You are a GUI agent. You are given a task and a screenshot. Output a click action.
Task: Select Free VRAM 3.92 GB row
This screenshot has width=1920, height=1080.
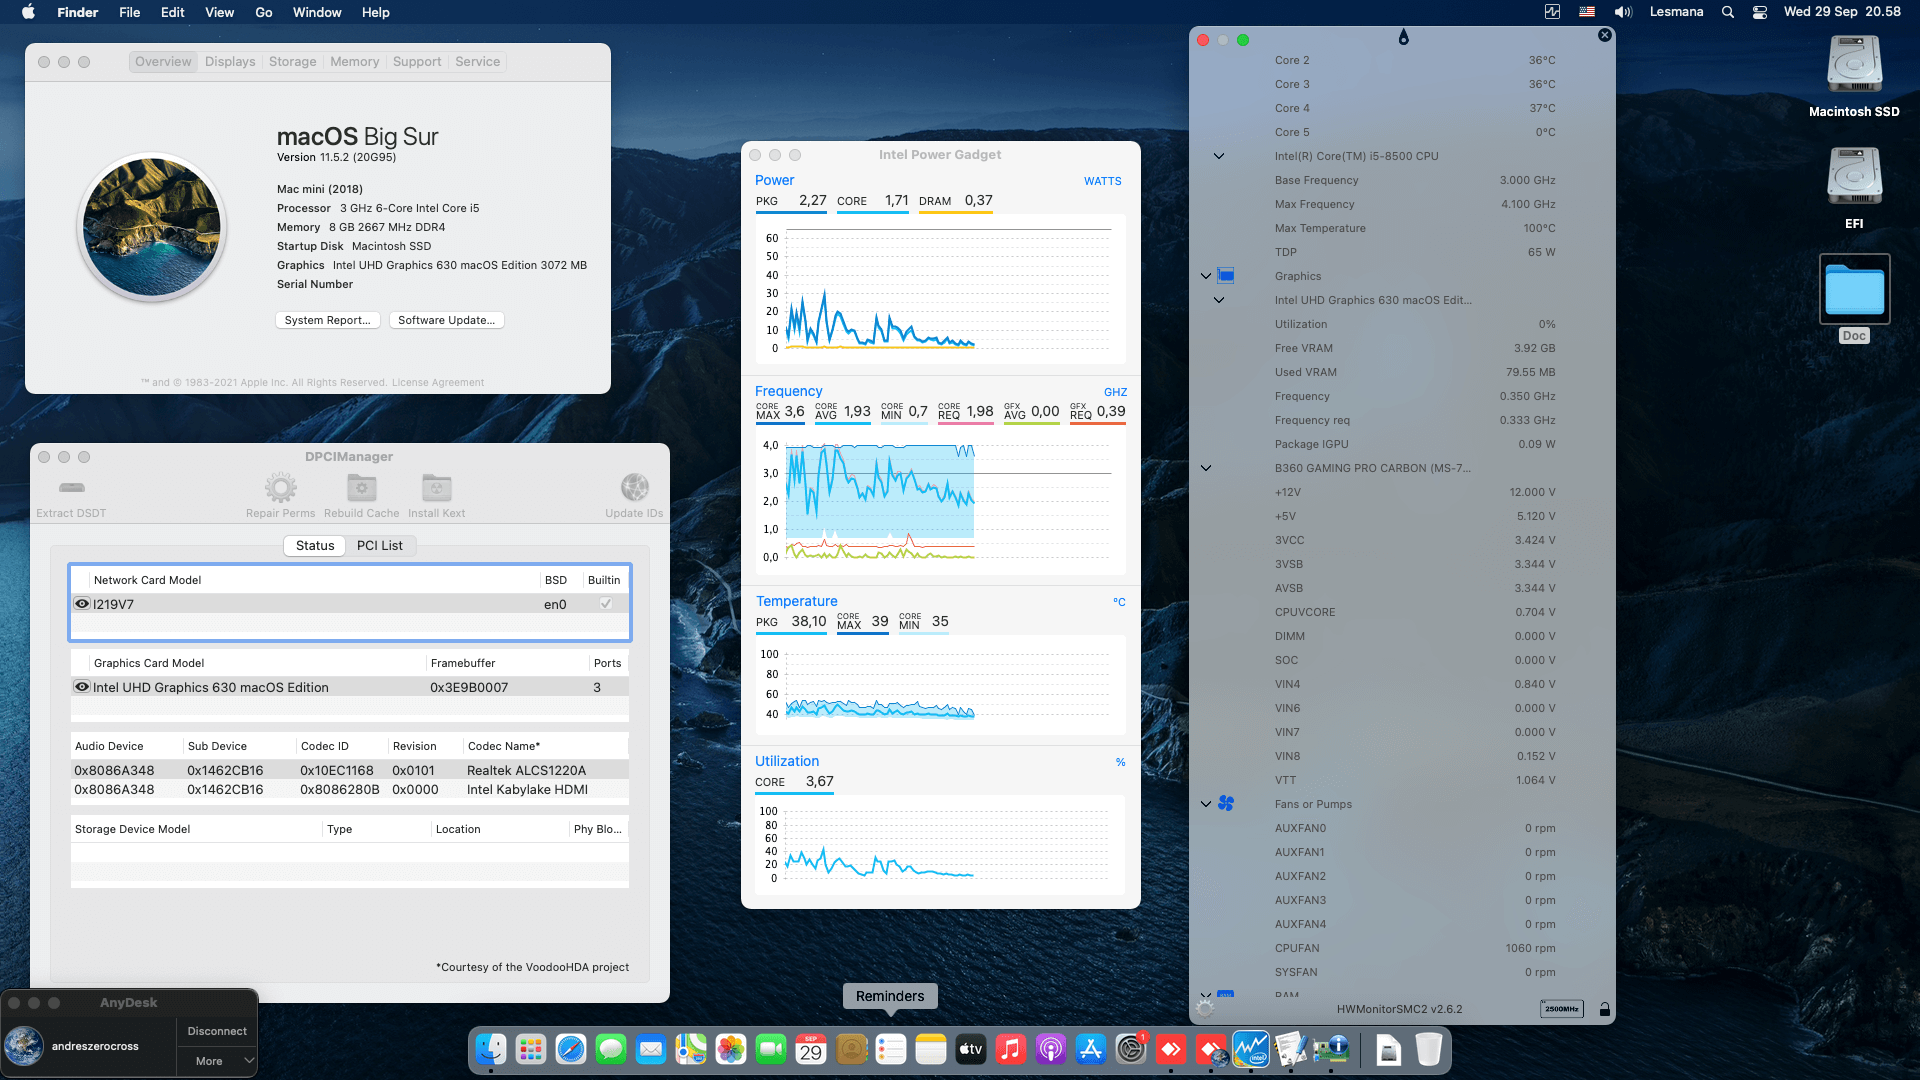pos(1414,348)
